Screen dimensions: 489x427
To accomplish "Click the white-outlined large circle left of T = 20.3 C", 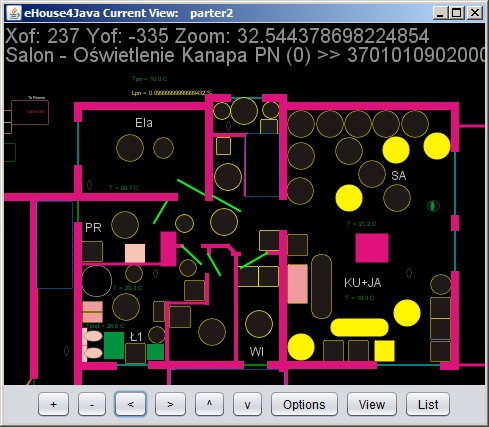I will pos(97,281).
